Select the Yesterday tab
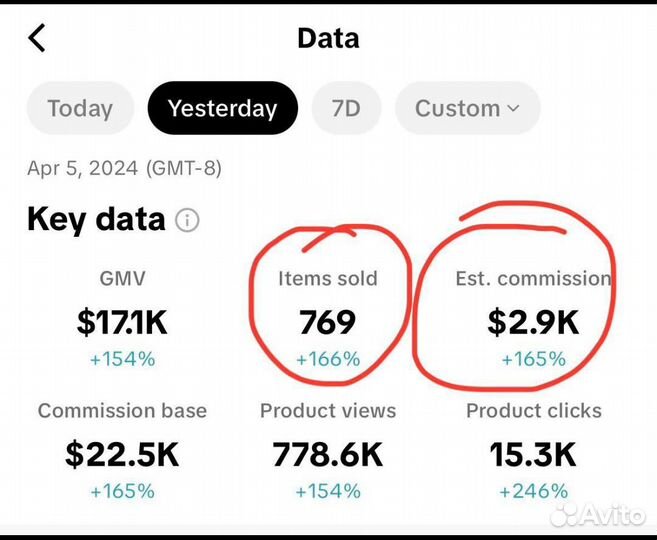Viewport: 657px width, 540px height. tap(222, 108)
